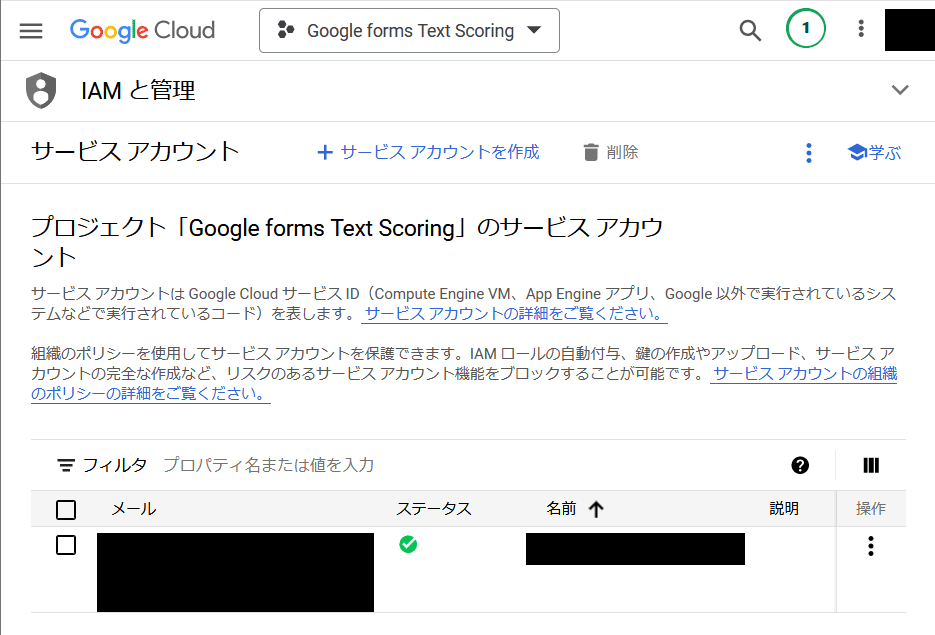Screen dimensions: 935x635
Task: Click the 削除 trash button
Action: (x=611, y=152)
